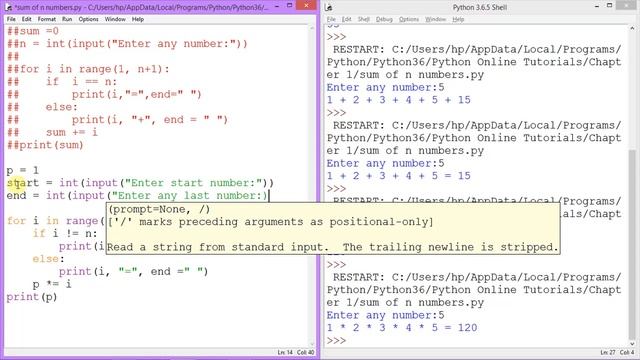The image size is (640, 360).
Task: Open the Options menu in Python Shell
Action: tap(409, 19)
